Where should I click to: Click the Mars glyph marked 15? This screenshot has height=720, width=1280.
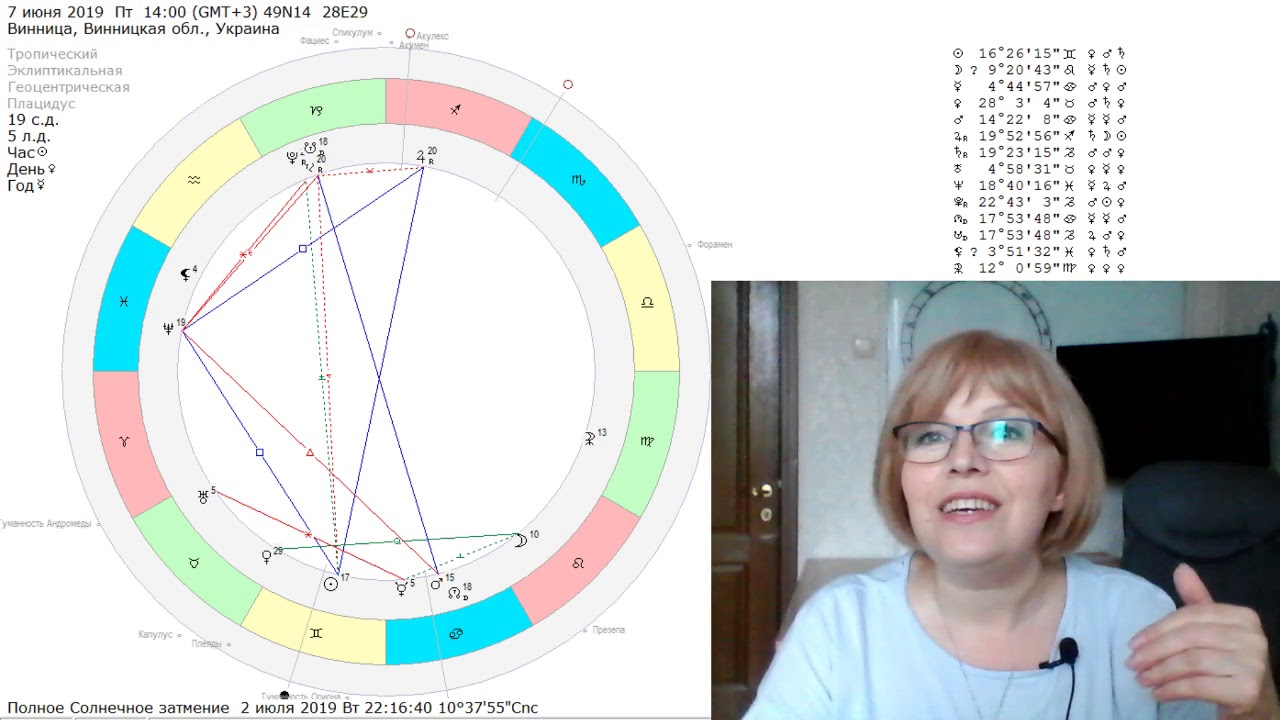[436, 582]
